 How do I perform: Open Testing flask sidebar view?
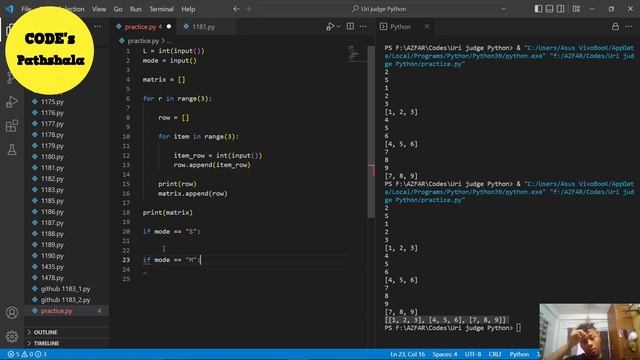tap(12, 149)
